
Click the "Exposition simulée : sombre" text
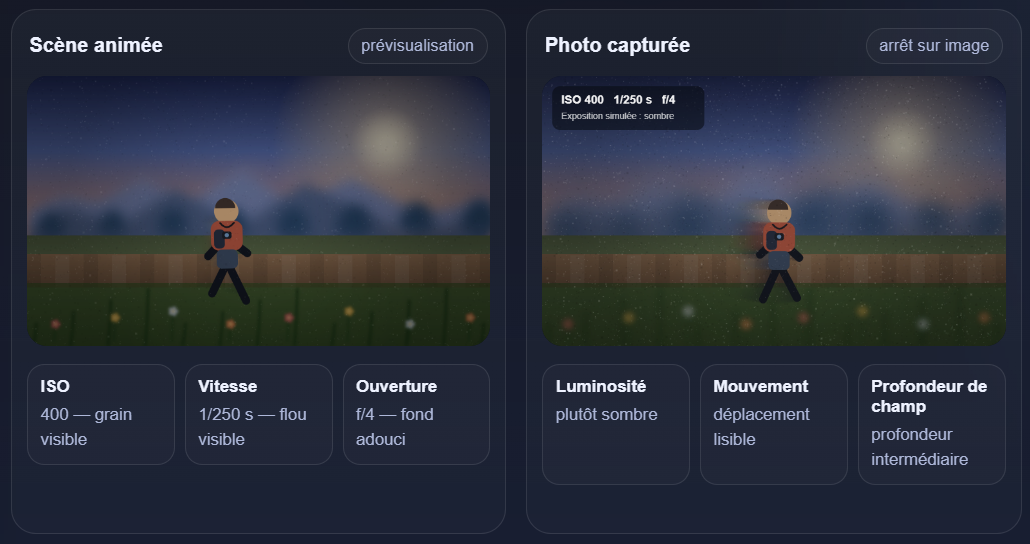pos(617,116)
